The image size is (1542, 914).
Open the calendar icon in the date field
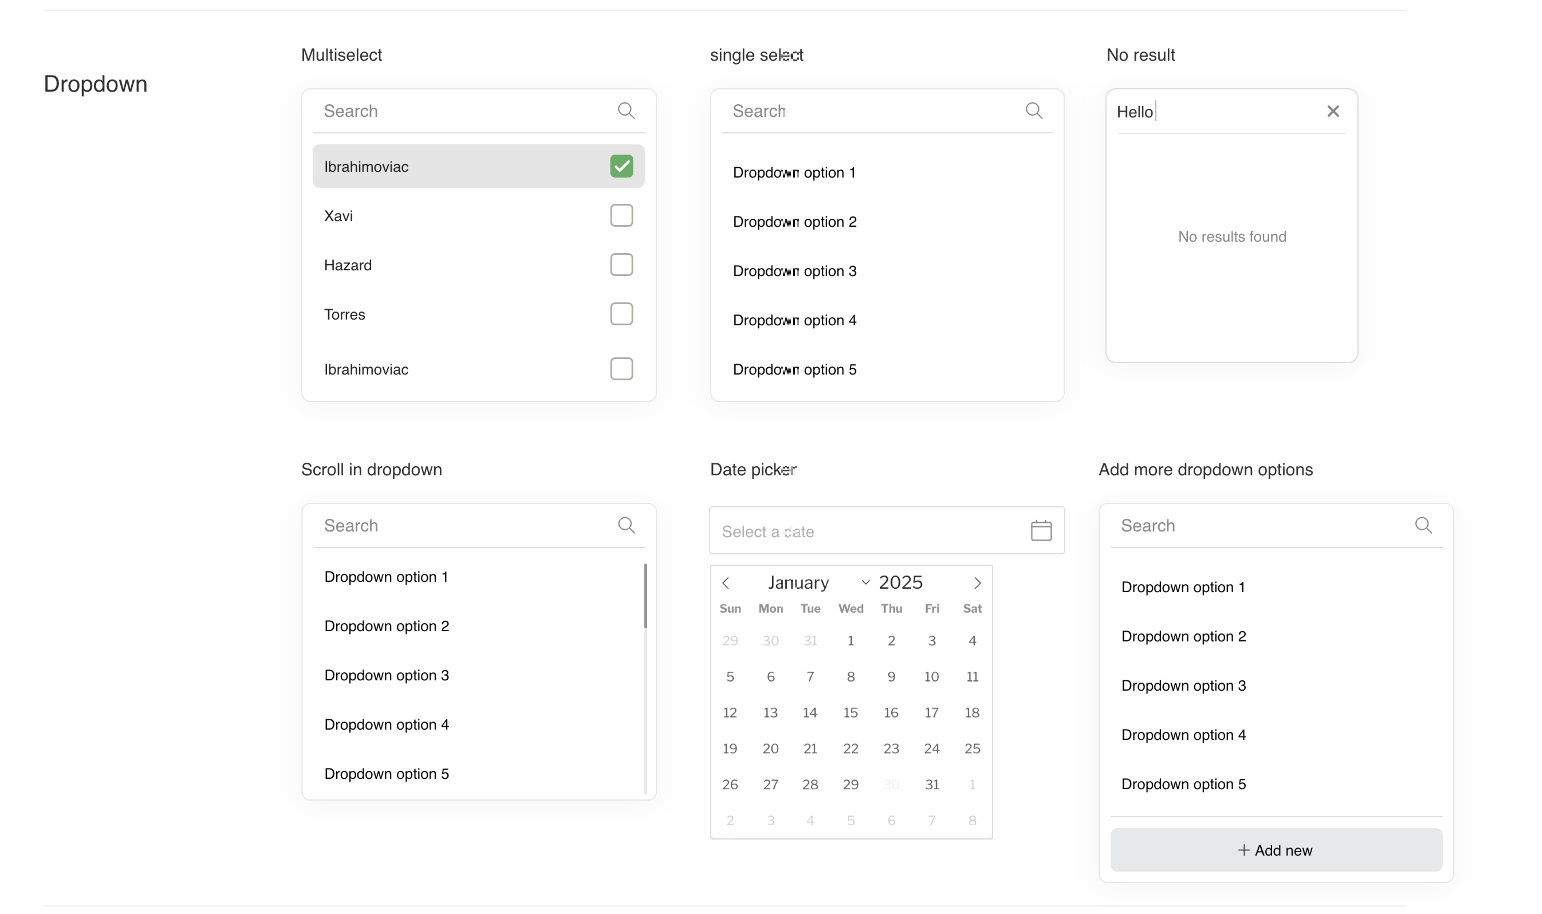[1041, 531]
